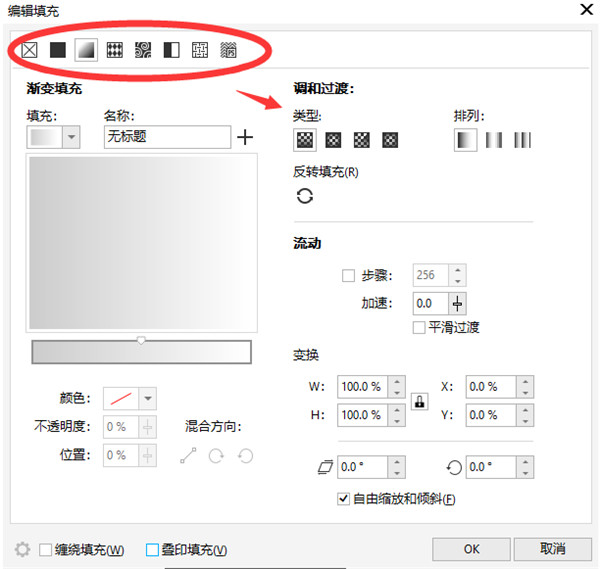Open the 填充 fill preset dropdown

tap(71, 137)
